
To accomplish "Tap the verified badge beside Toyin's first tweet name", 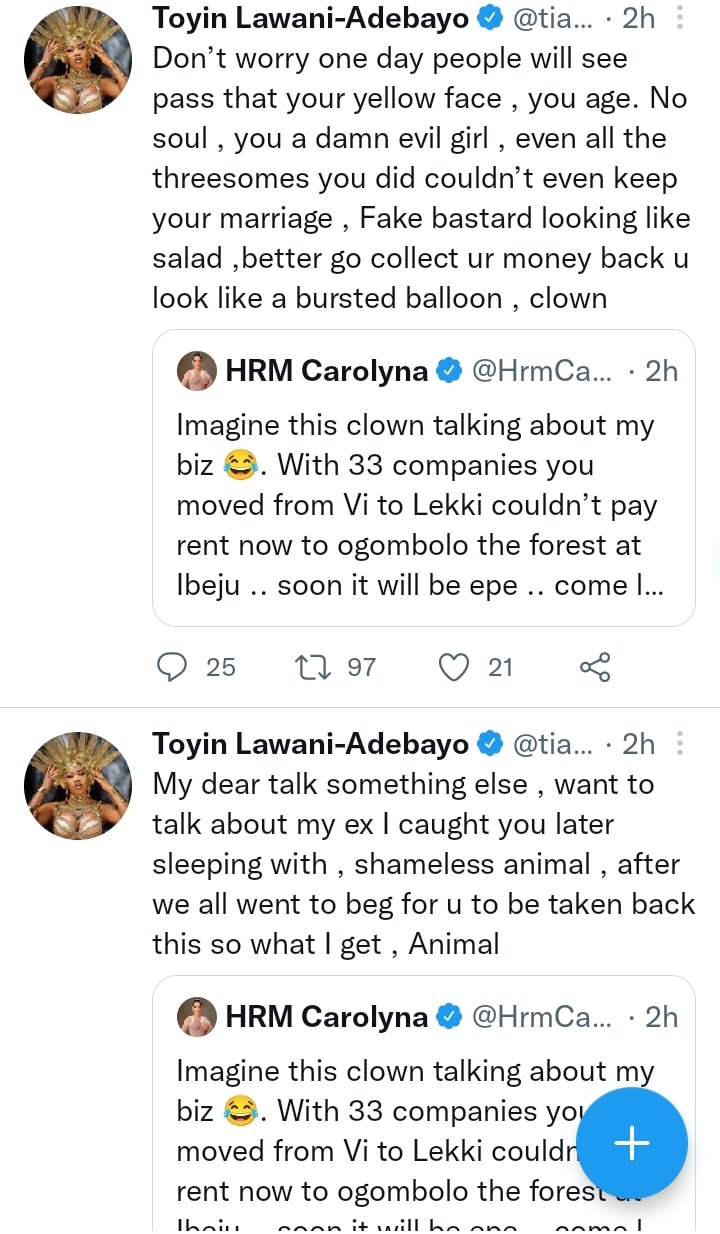I will point(489,18).
